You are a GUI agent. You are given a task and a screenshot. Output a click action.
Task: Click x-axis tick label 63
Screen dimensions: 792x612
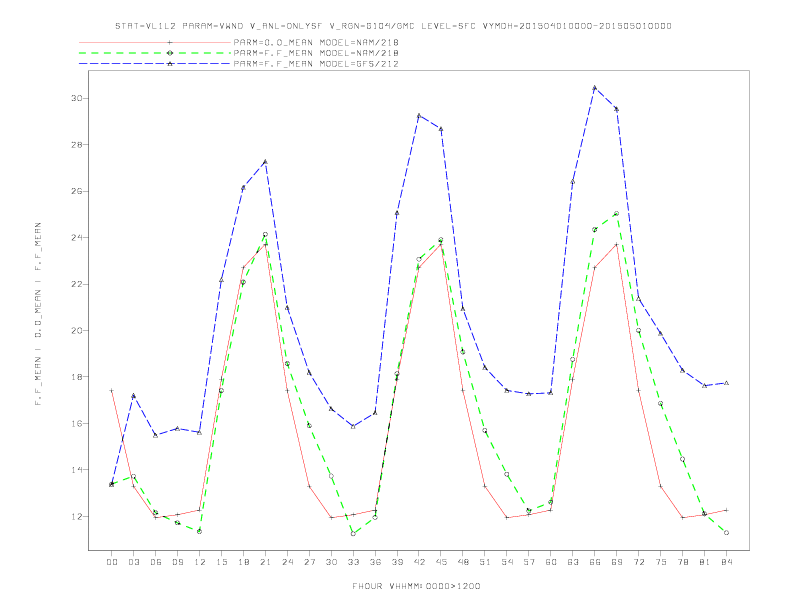[x=573, y=562]
